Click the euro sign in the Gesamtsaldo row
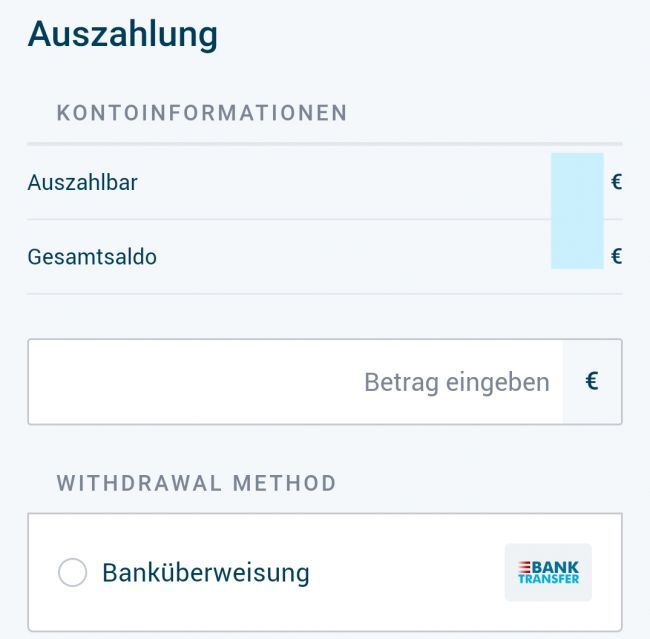Screen dimensions: 650x639 pos(616,257)
